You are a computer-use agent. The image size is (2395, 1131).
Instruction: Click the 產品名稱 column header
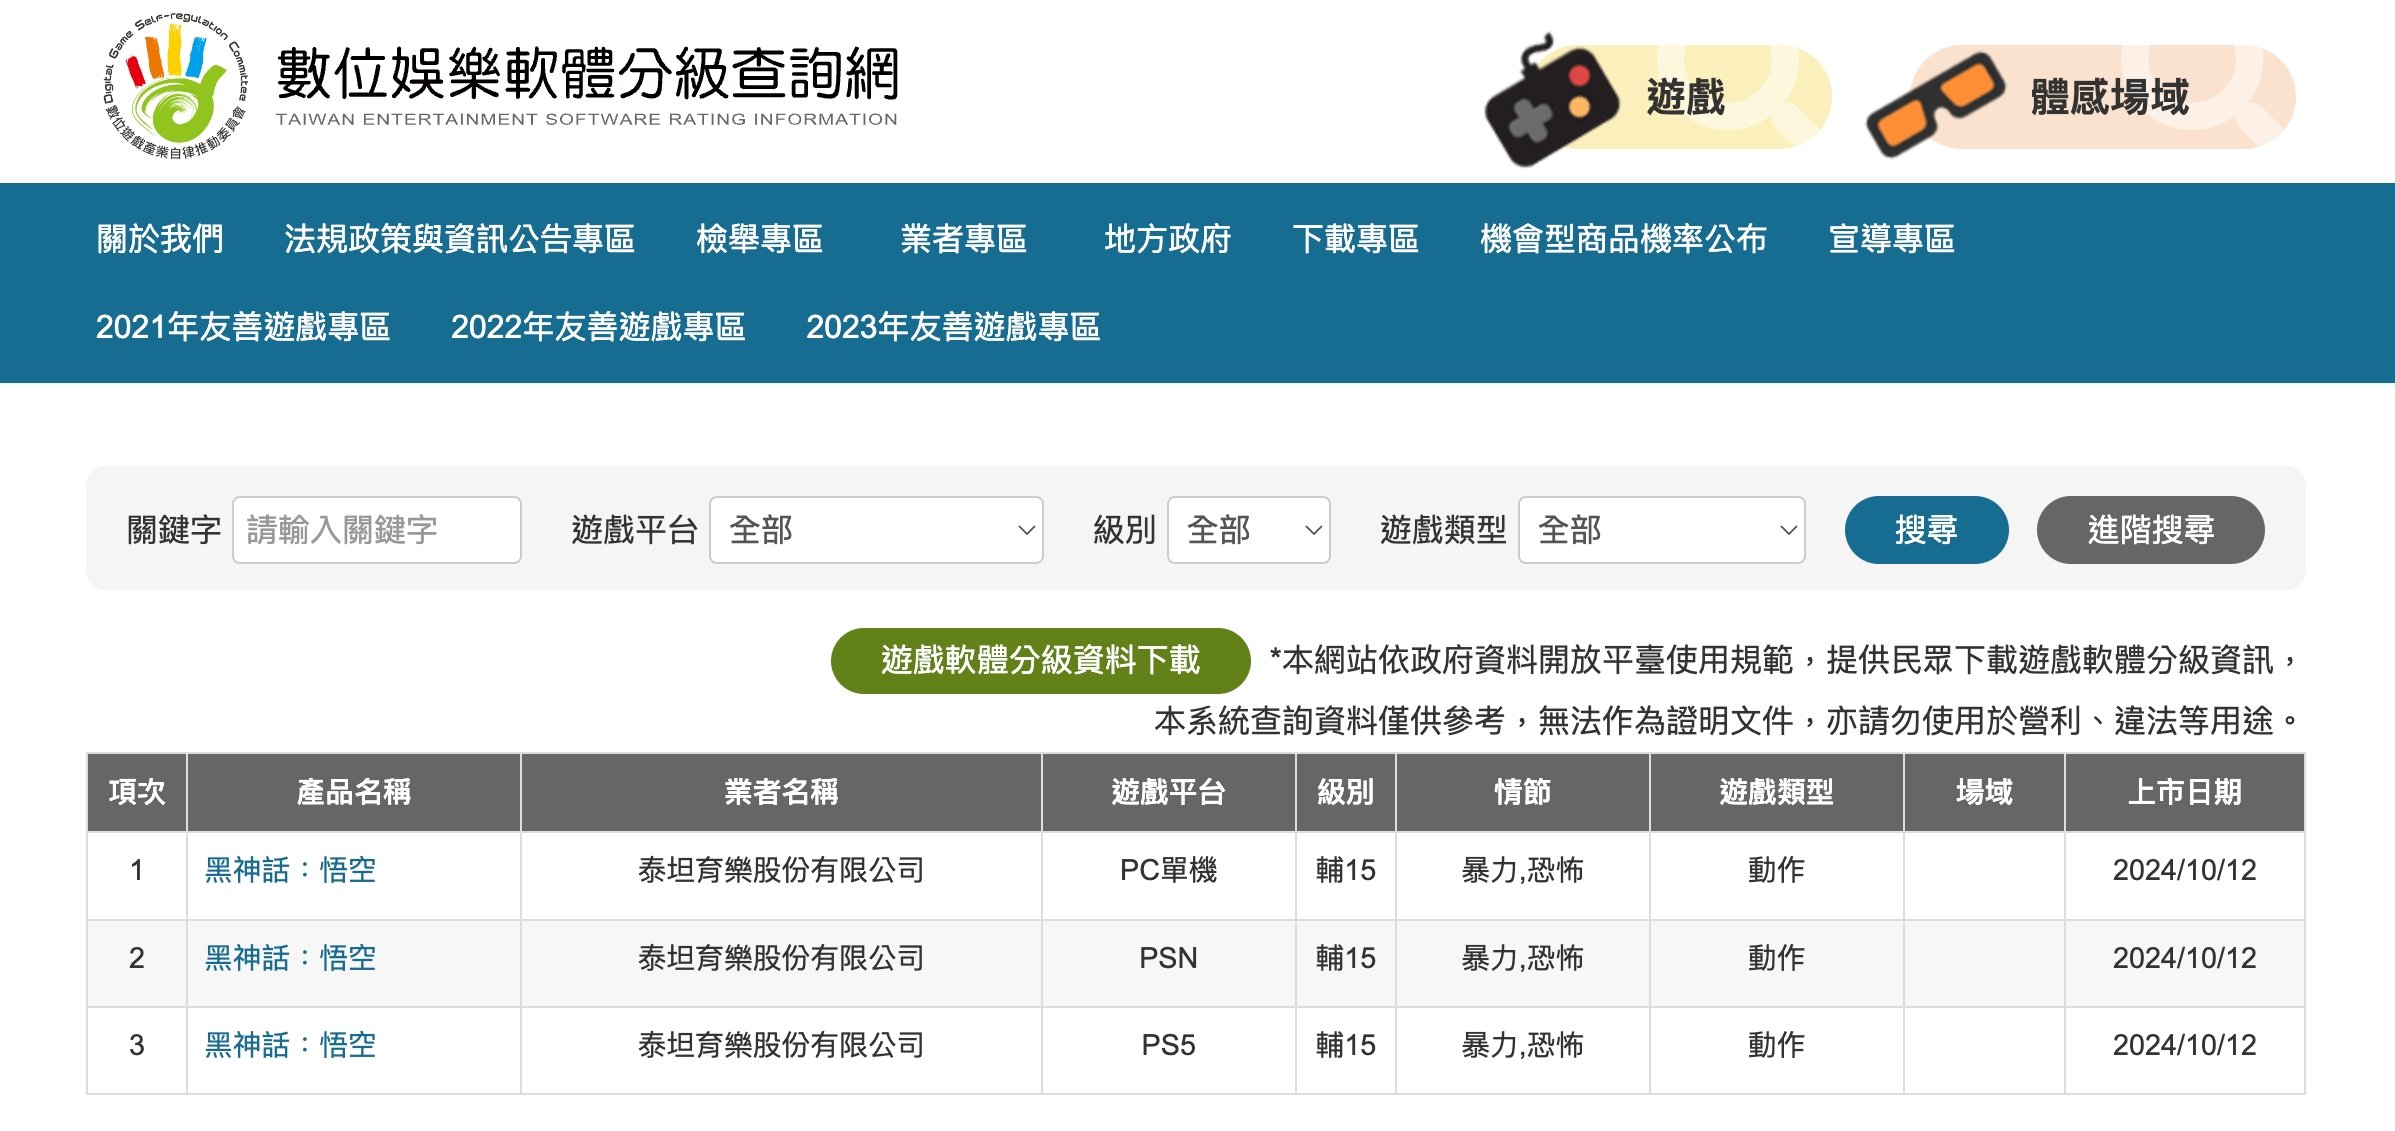click(x=354, y=792)
